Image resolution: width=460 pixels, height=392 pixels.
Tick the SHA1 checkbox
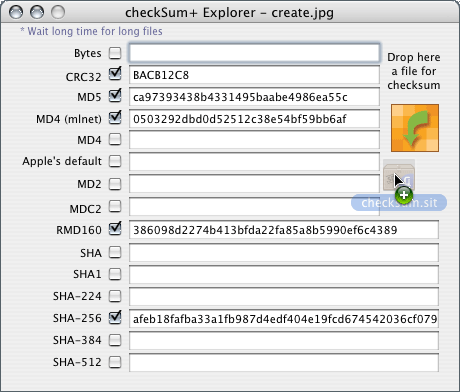coord(115,274)
